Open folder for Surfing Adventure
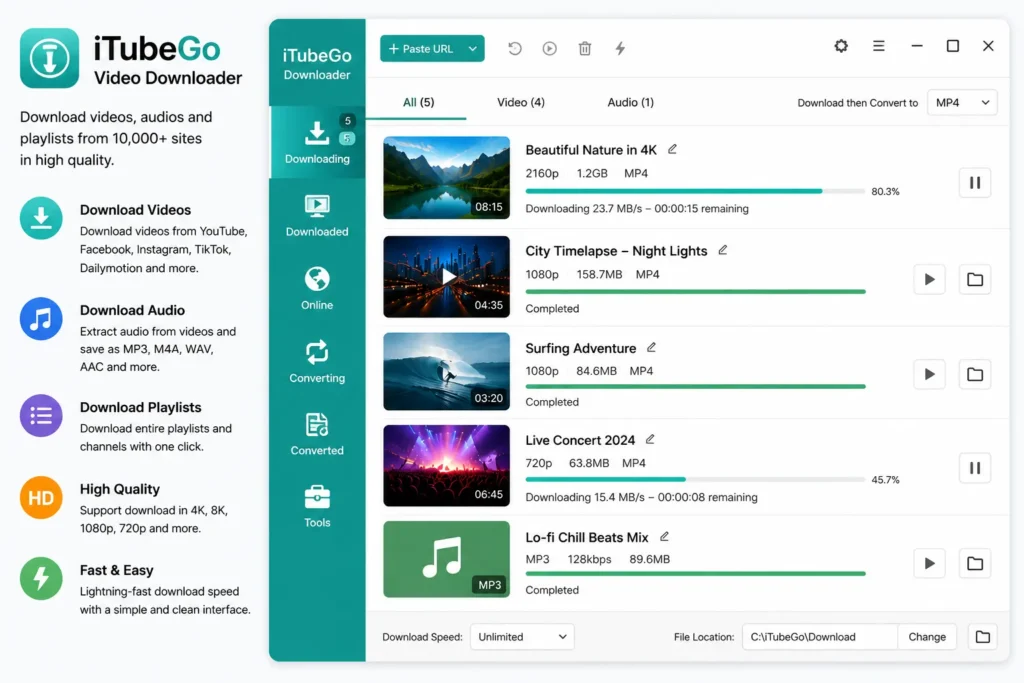Viewport: 1024px width, 683px height. coord(975,374)
